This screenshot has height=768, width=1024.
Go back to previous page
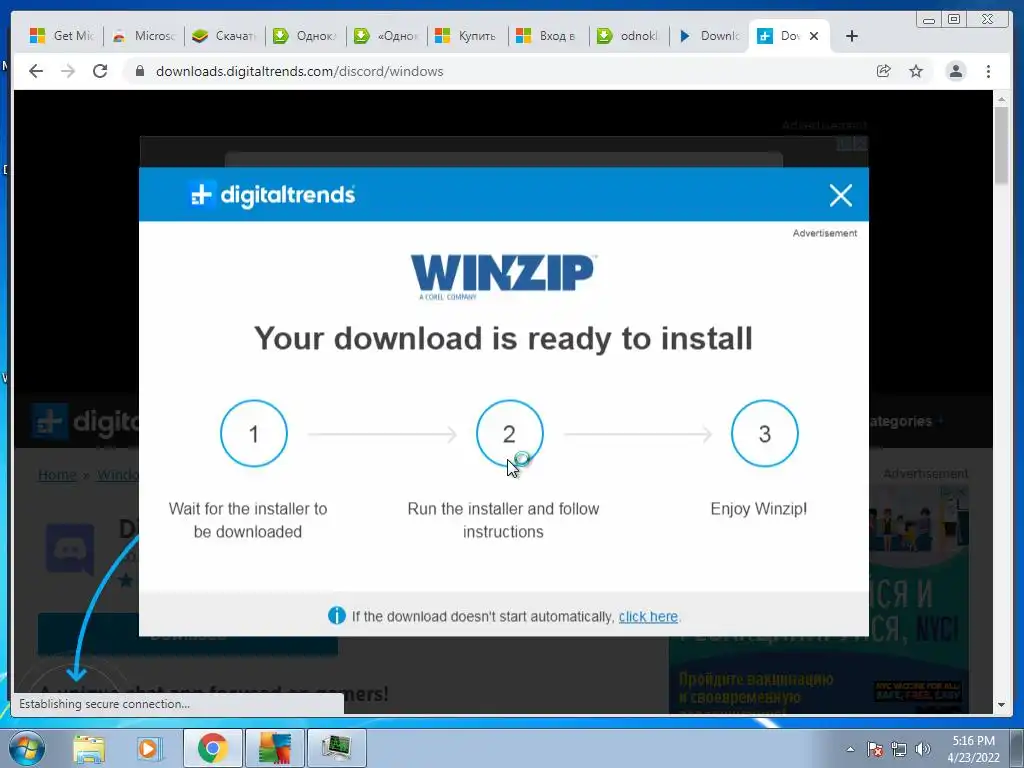coord(36,71)
